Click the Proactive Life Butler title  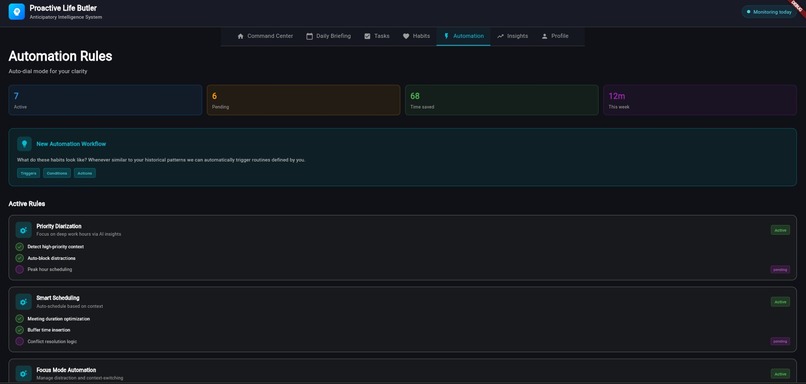pos(63,8)
